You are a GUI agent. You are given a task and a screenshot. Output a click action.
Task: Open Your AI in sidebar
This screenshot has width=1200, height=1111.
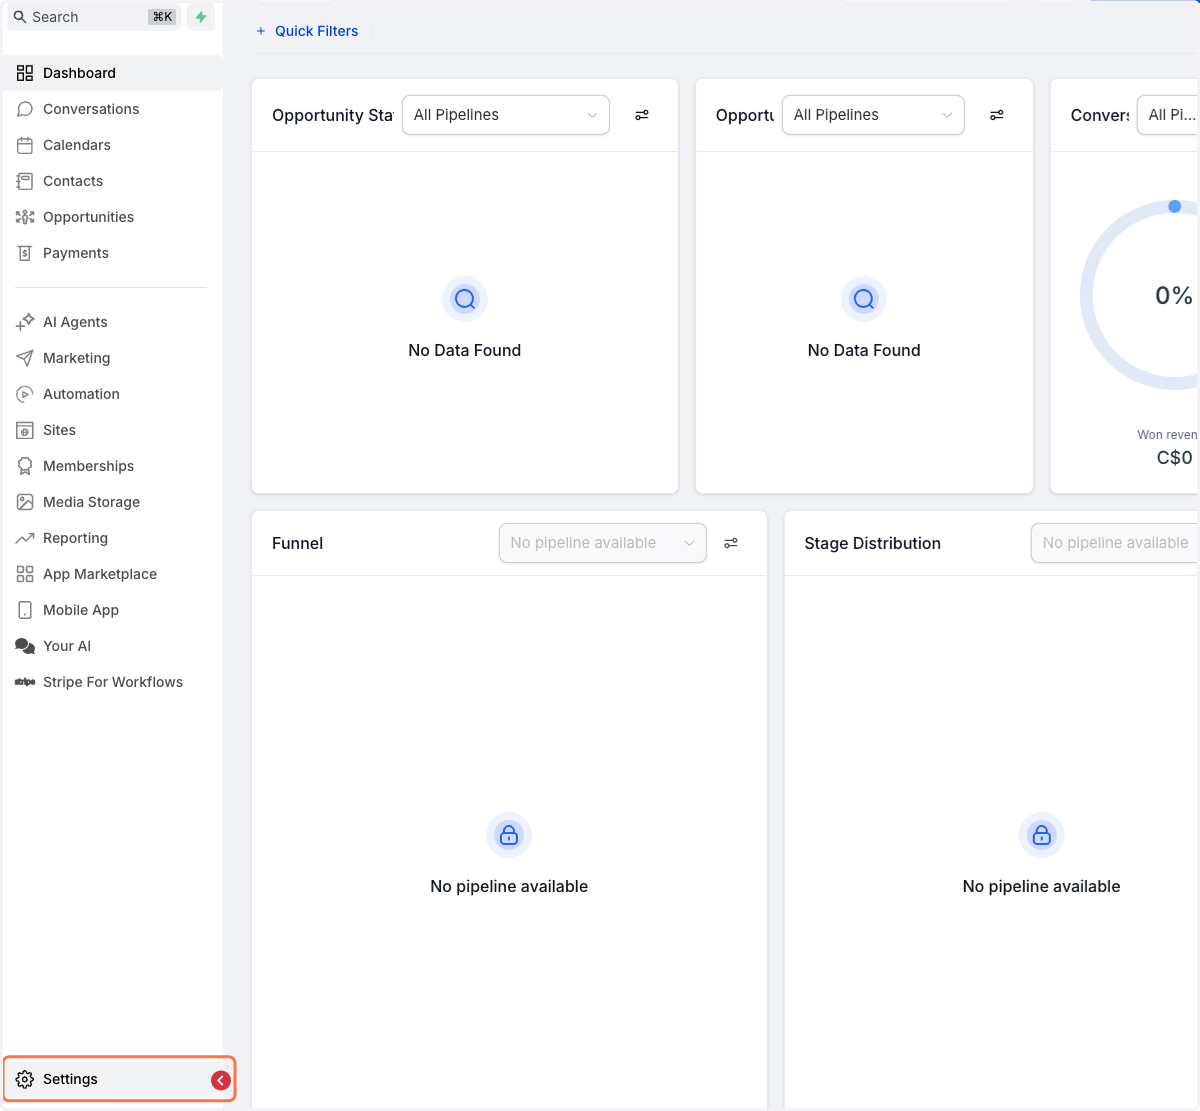pos(113,646)
